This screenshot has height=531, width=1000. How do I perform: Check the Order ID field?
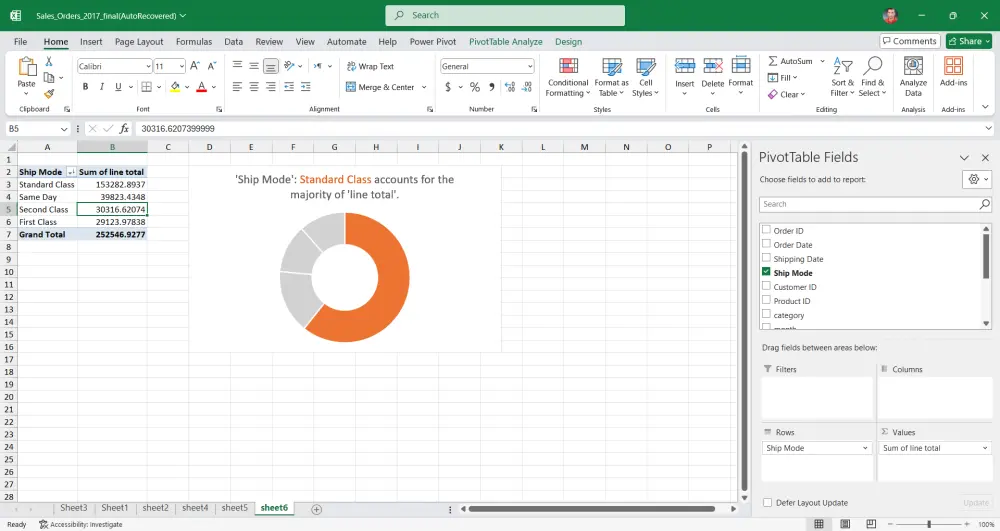point(766,229)
